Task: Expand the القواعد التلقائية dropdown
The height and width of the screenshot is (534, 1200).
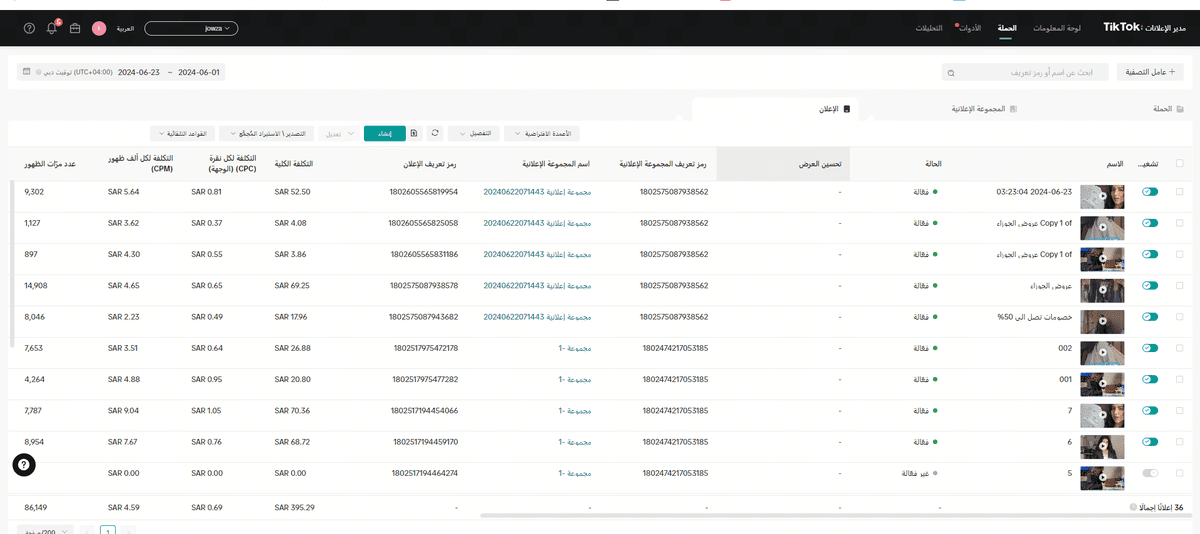Action: click(x=181, y=133)
